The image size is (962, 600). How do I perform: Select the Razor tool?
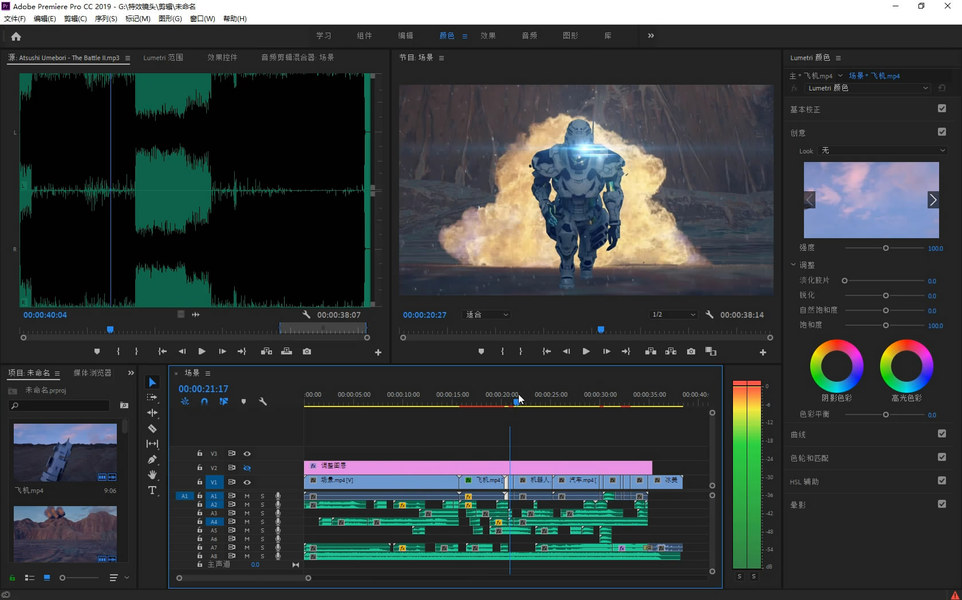152,428
